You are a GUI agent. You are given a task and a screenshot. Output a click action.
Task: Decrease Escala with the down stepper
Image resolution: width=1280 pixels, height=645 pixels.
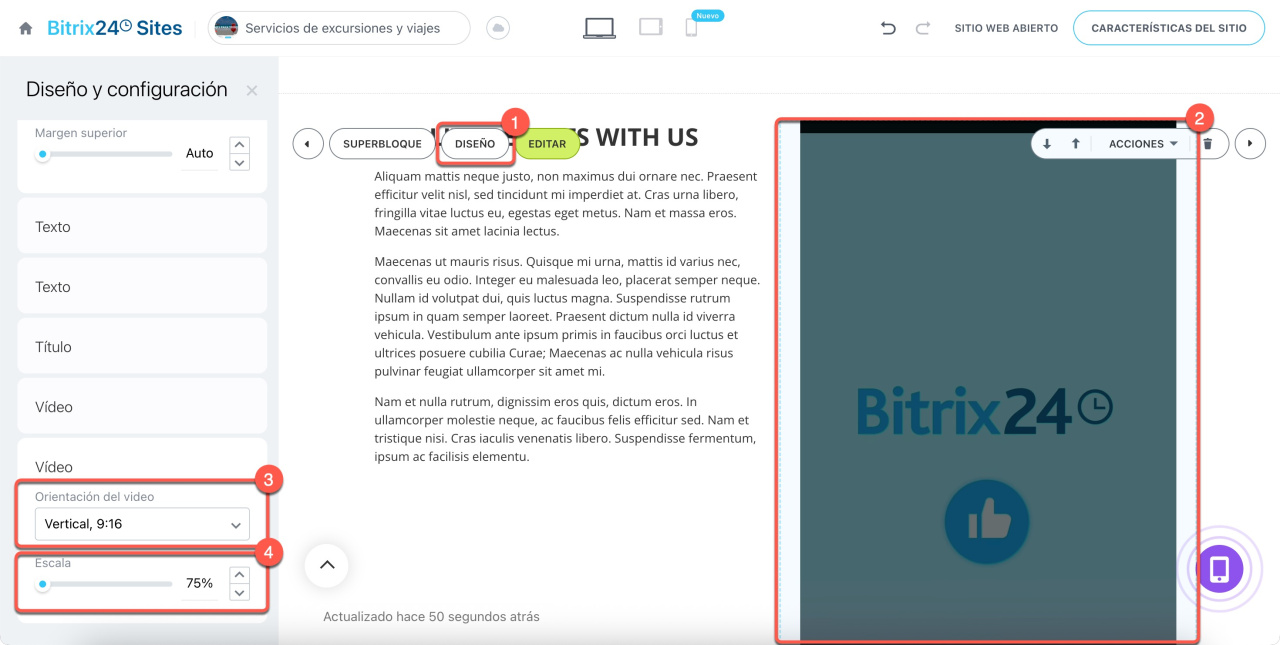coord(239,592)
